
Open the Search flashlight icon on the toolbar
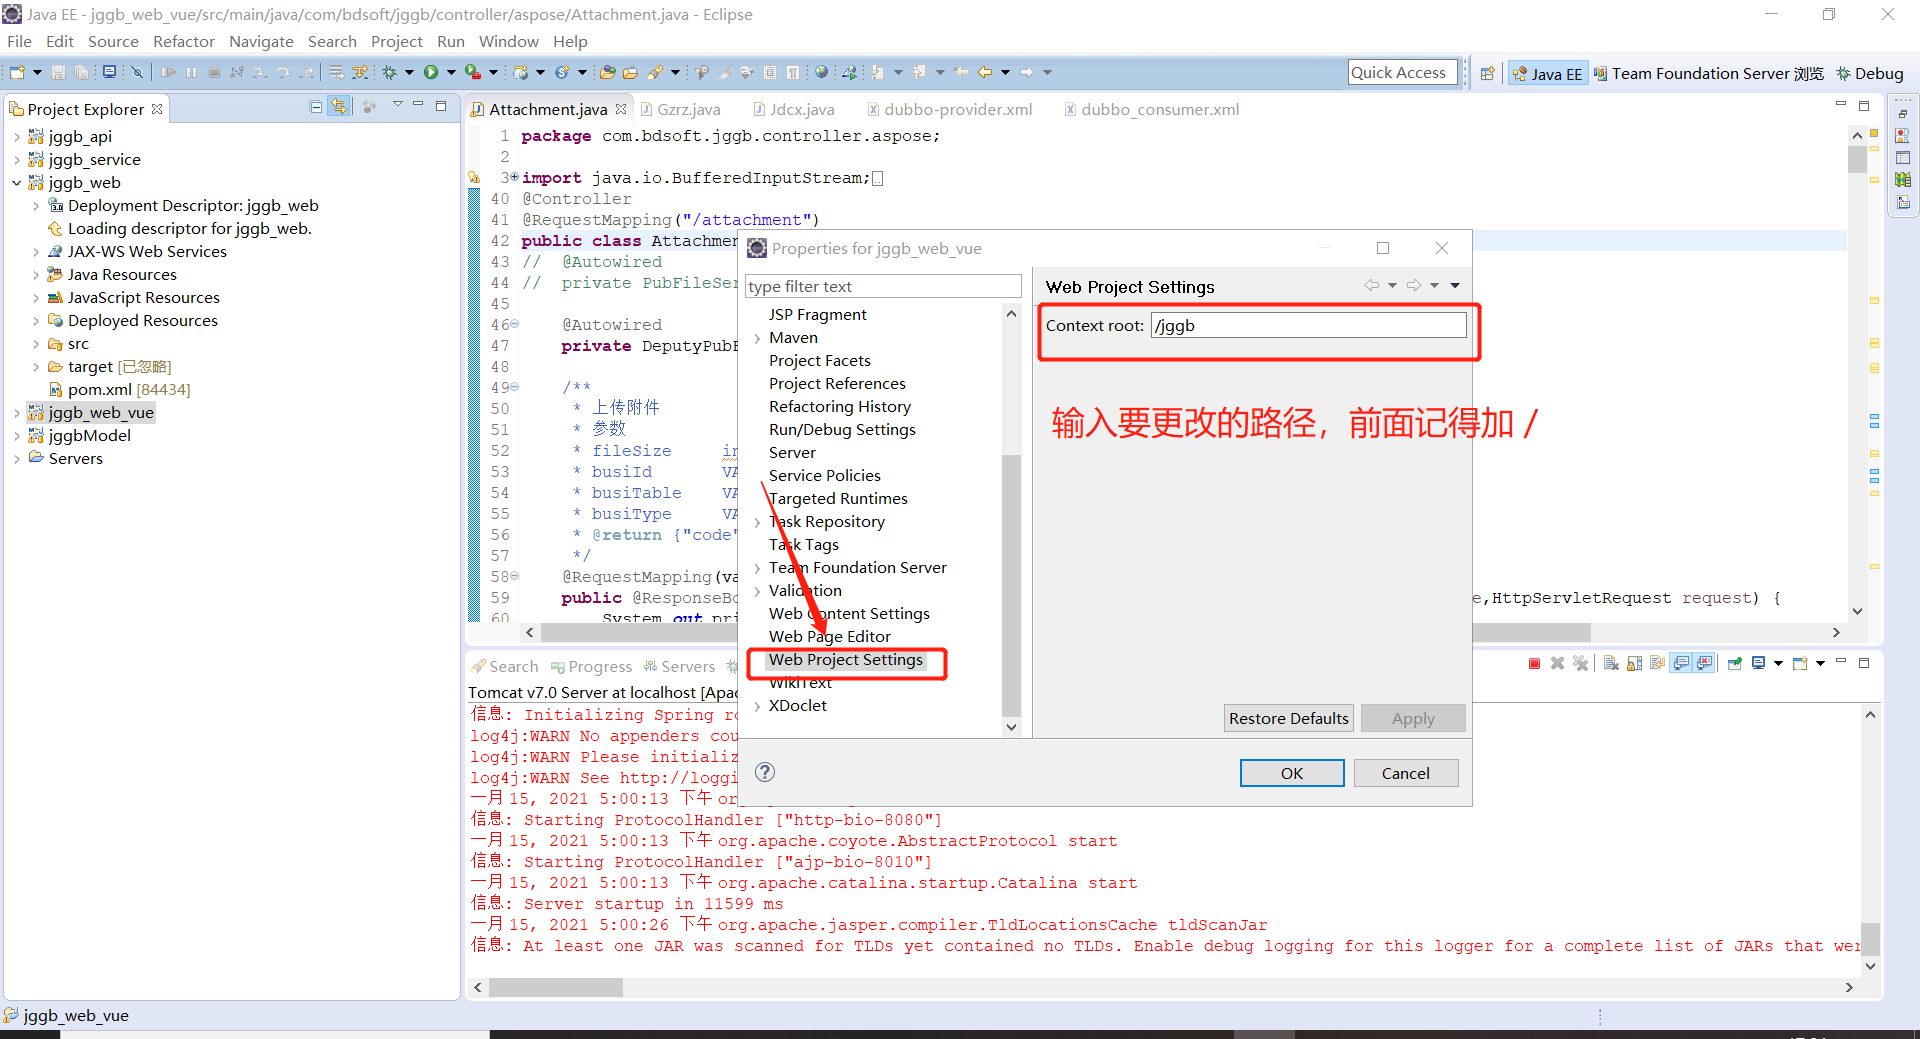pos(655,72)
